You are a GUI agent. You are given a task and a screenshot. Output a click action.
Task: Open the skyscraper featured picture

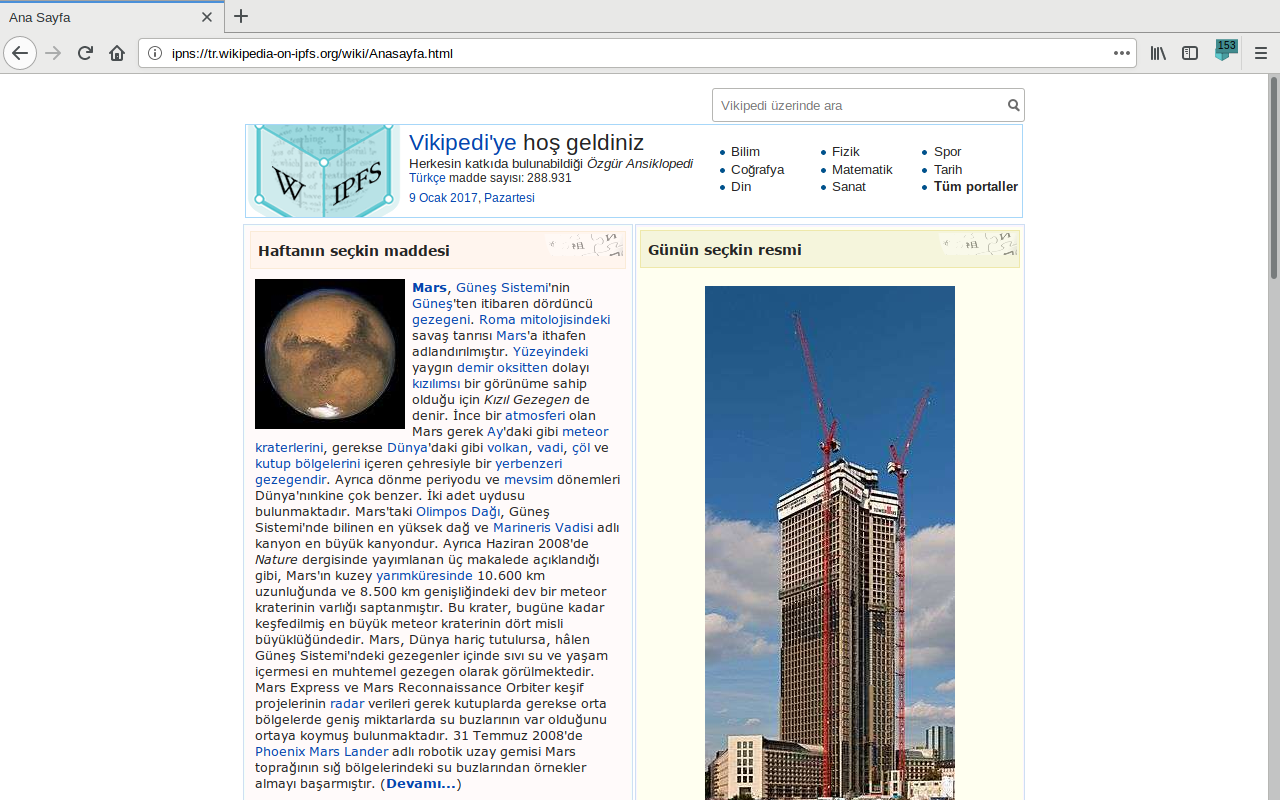click(x=830, y=543)
